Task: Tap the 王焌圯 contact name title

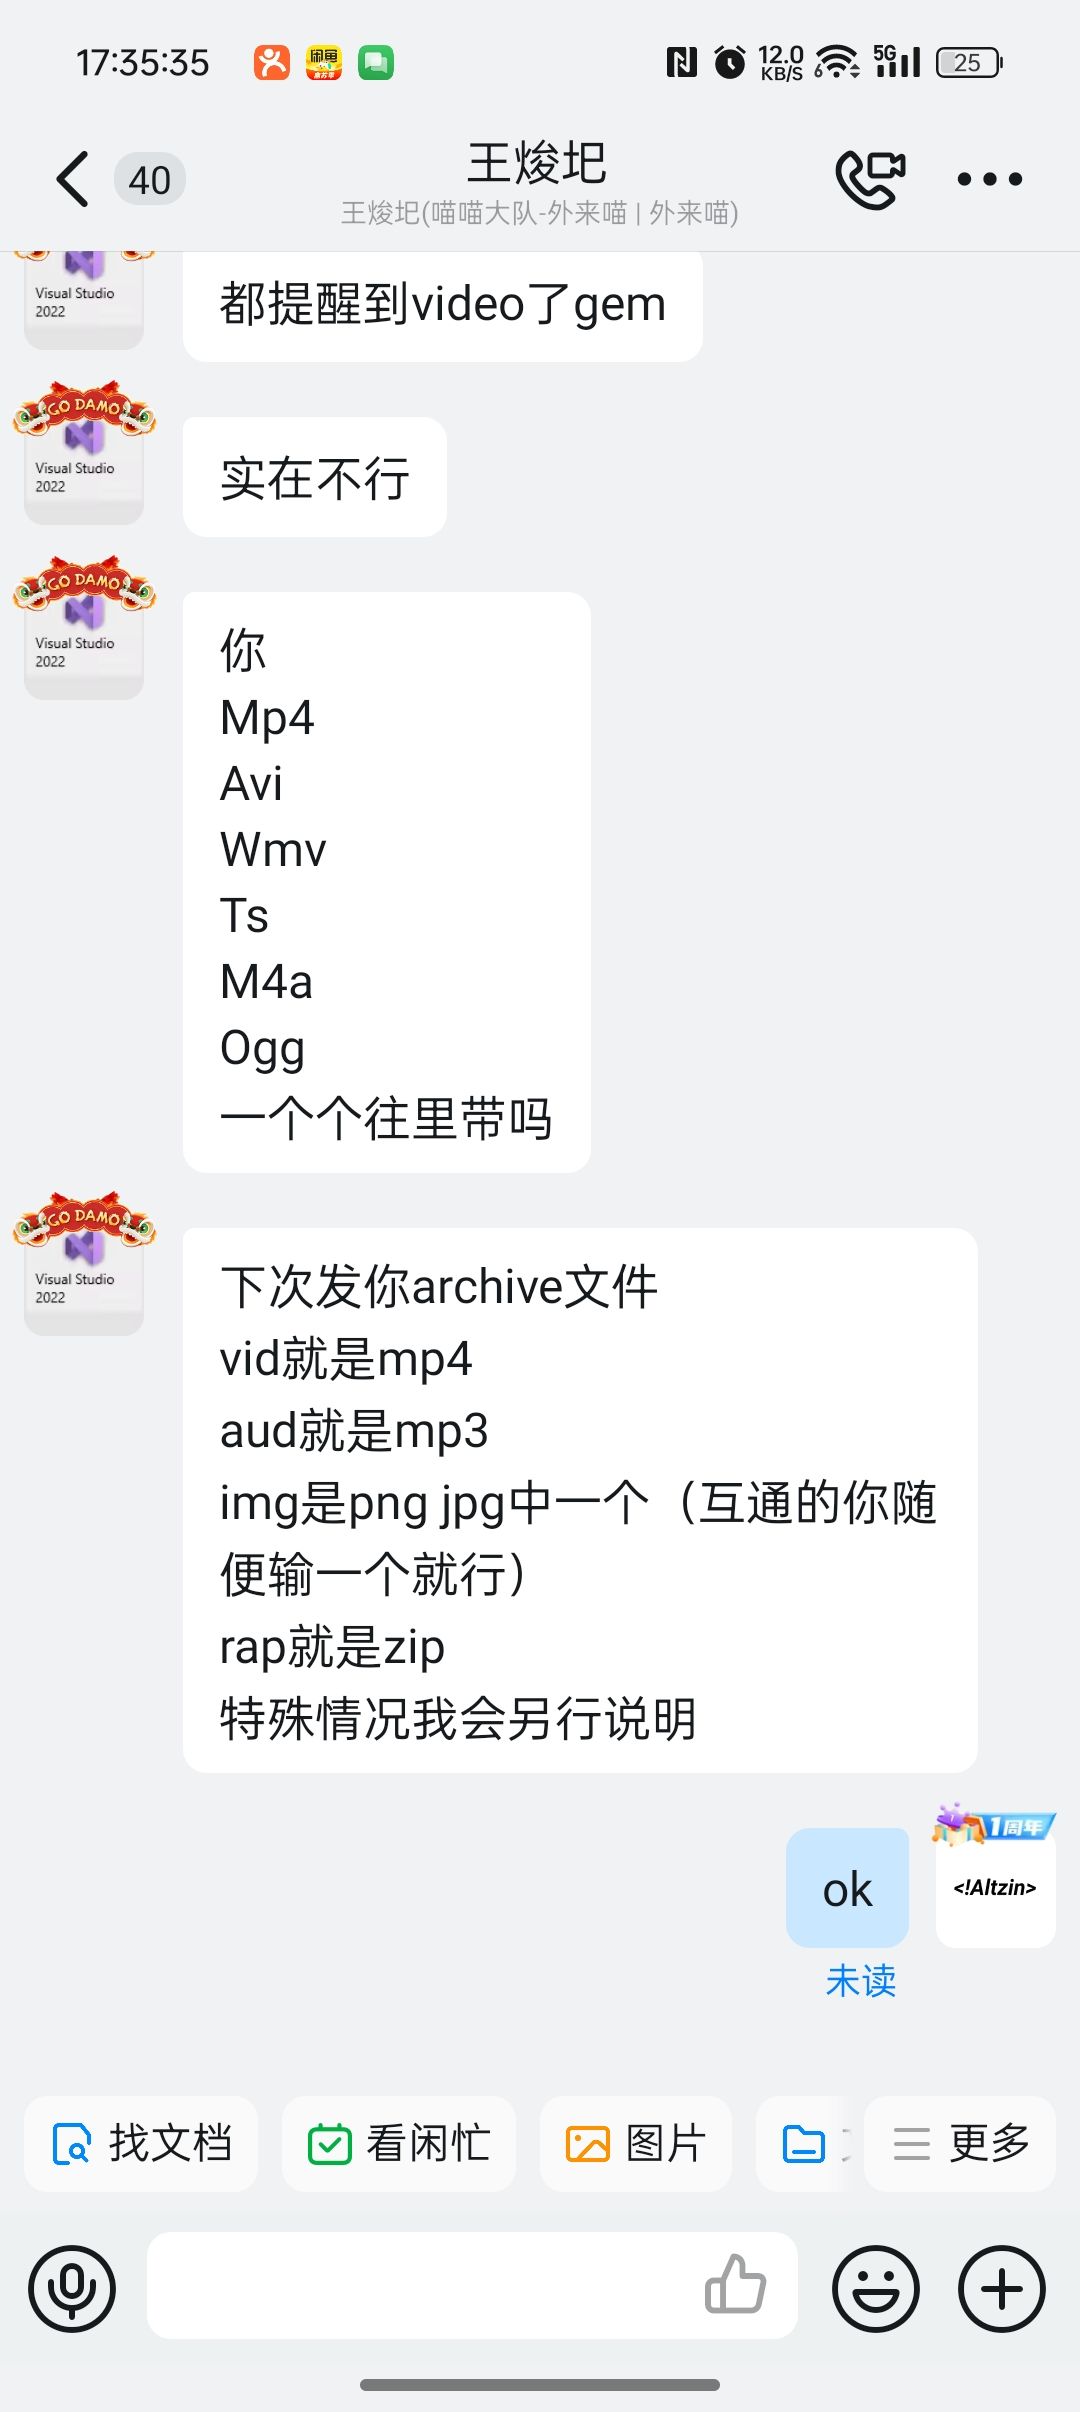Action: click(x=537, y=164)
